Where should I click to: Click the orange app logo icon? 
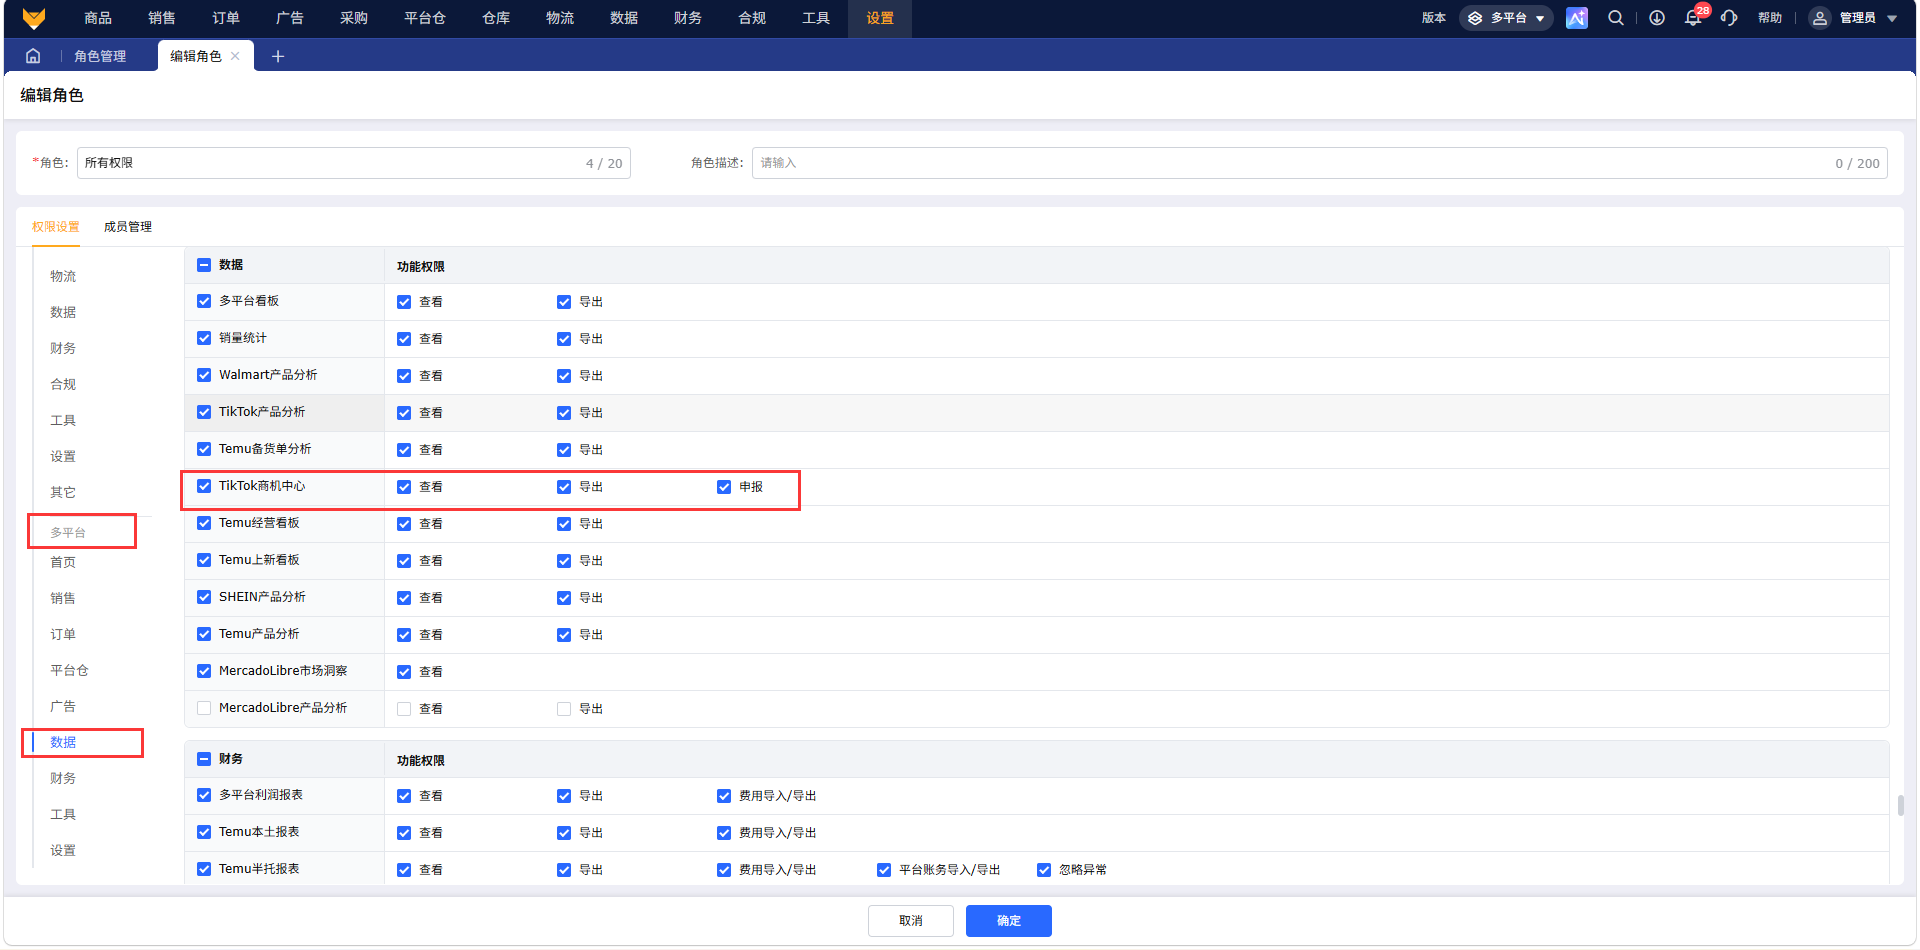(34, 18)
